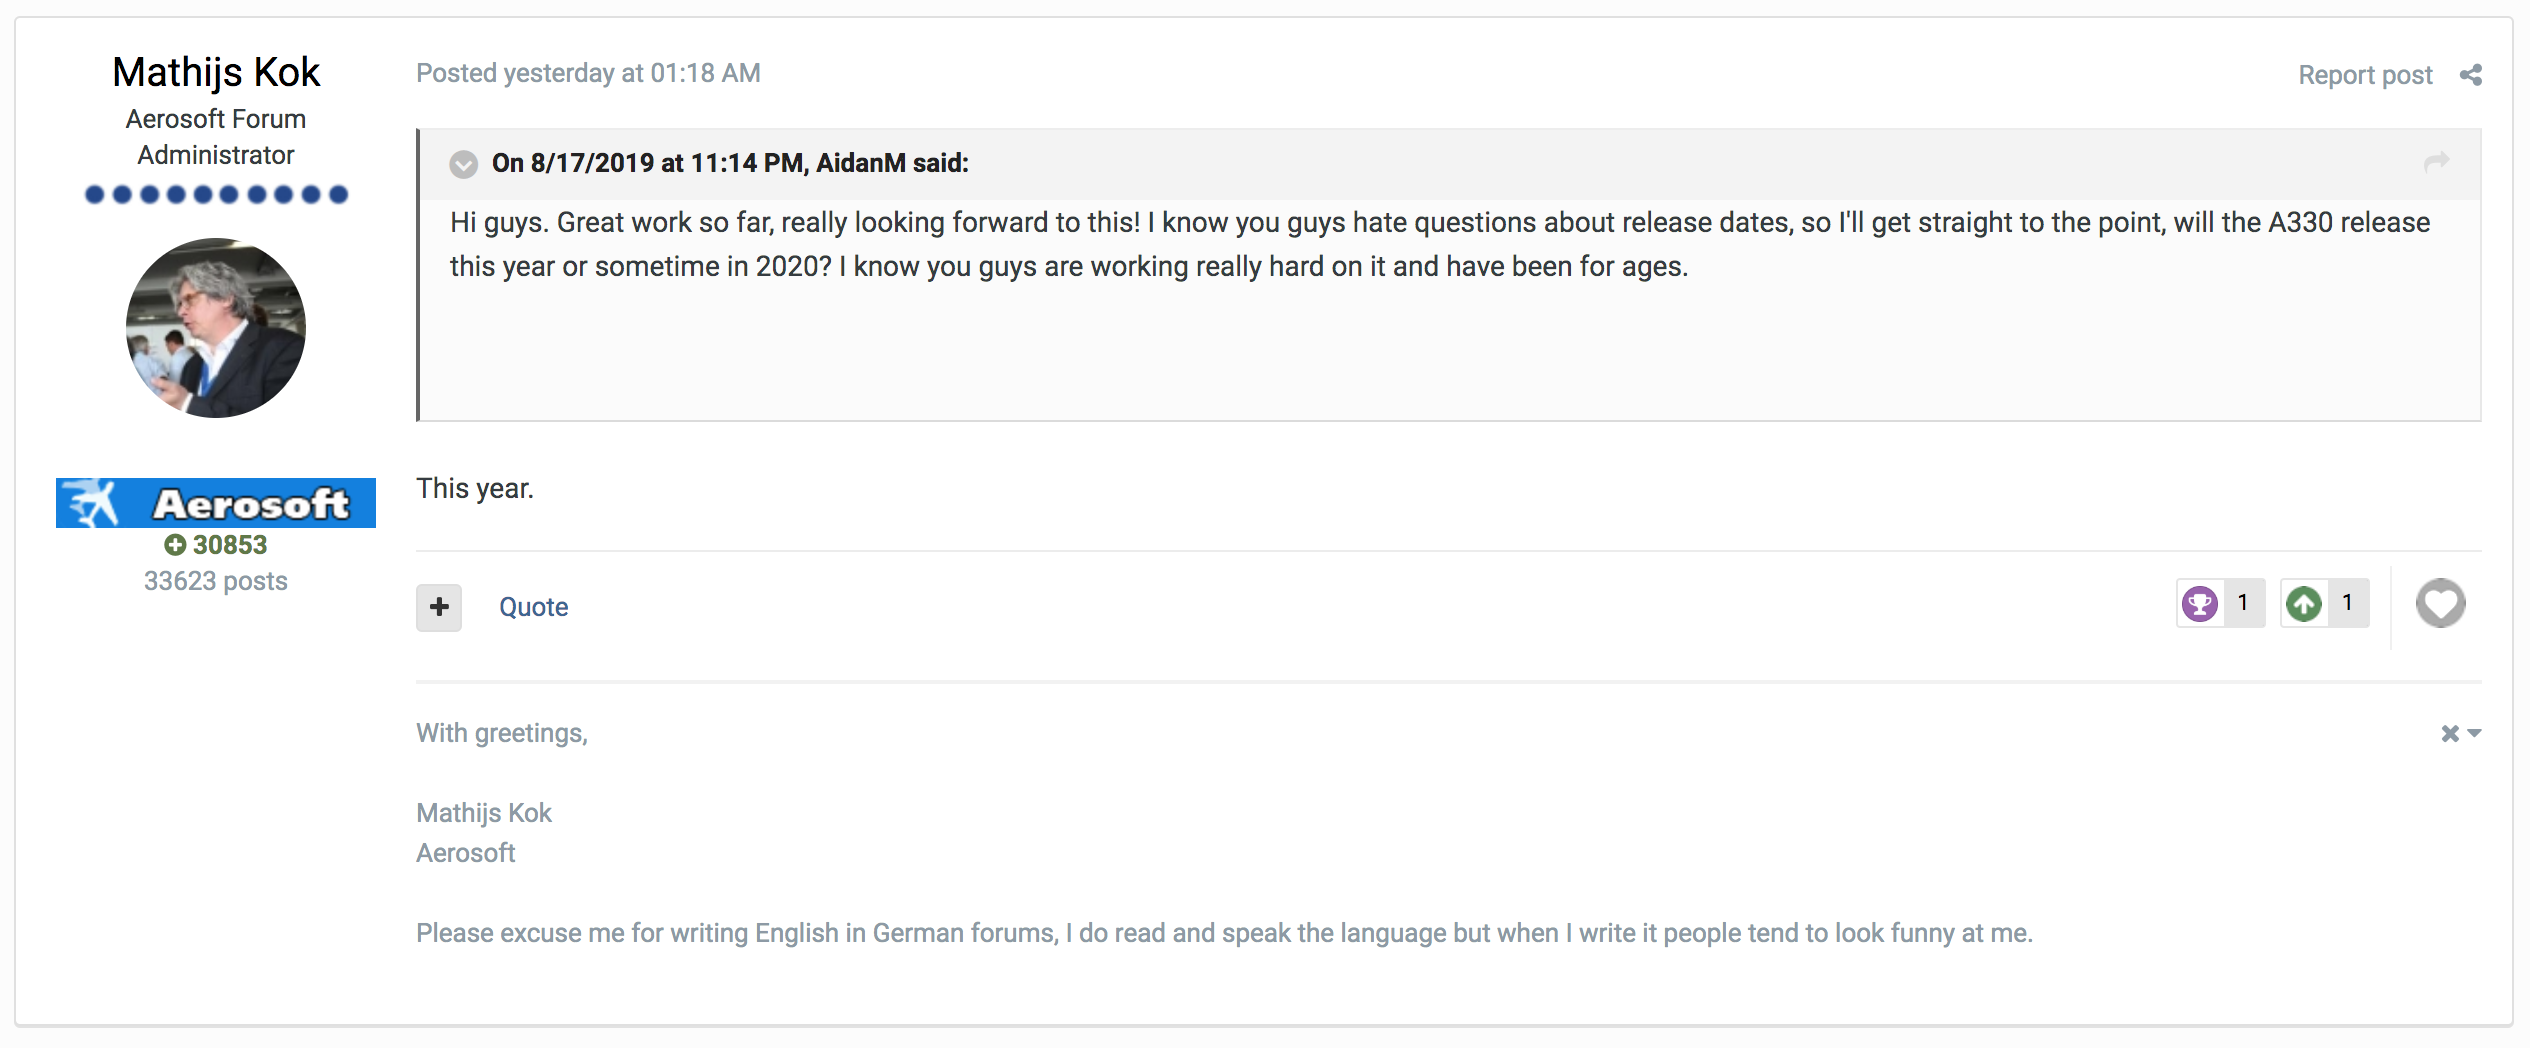Screen dimensions: 2530x1048
Task: Click the green reputation plus icon
Action: pyautogui.click(x=175, y=545)
